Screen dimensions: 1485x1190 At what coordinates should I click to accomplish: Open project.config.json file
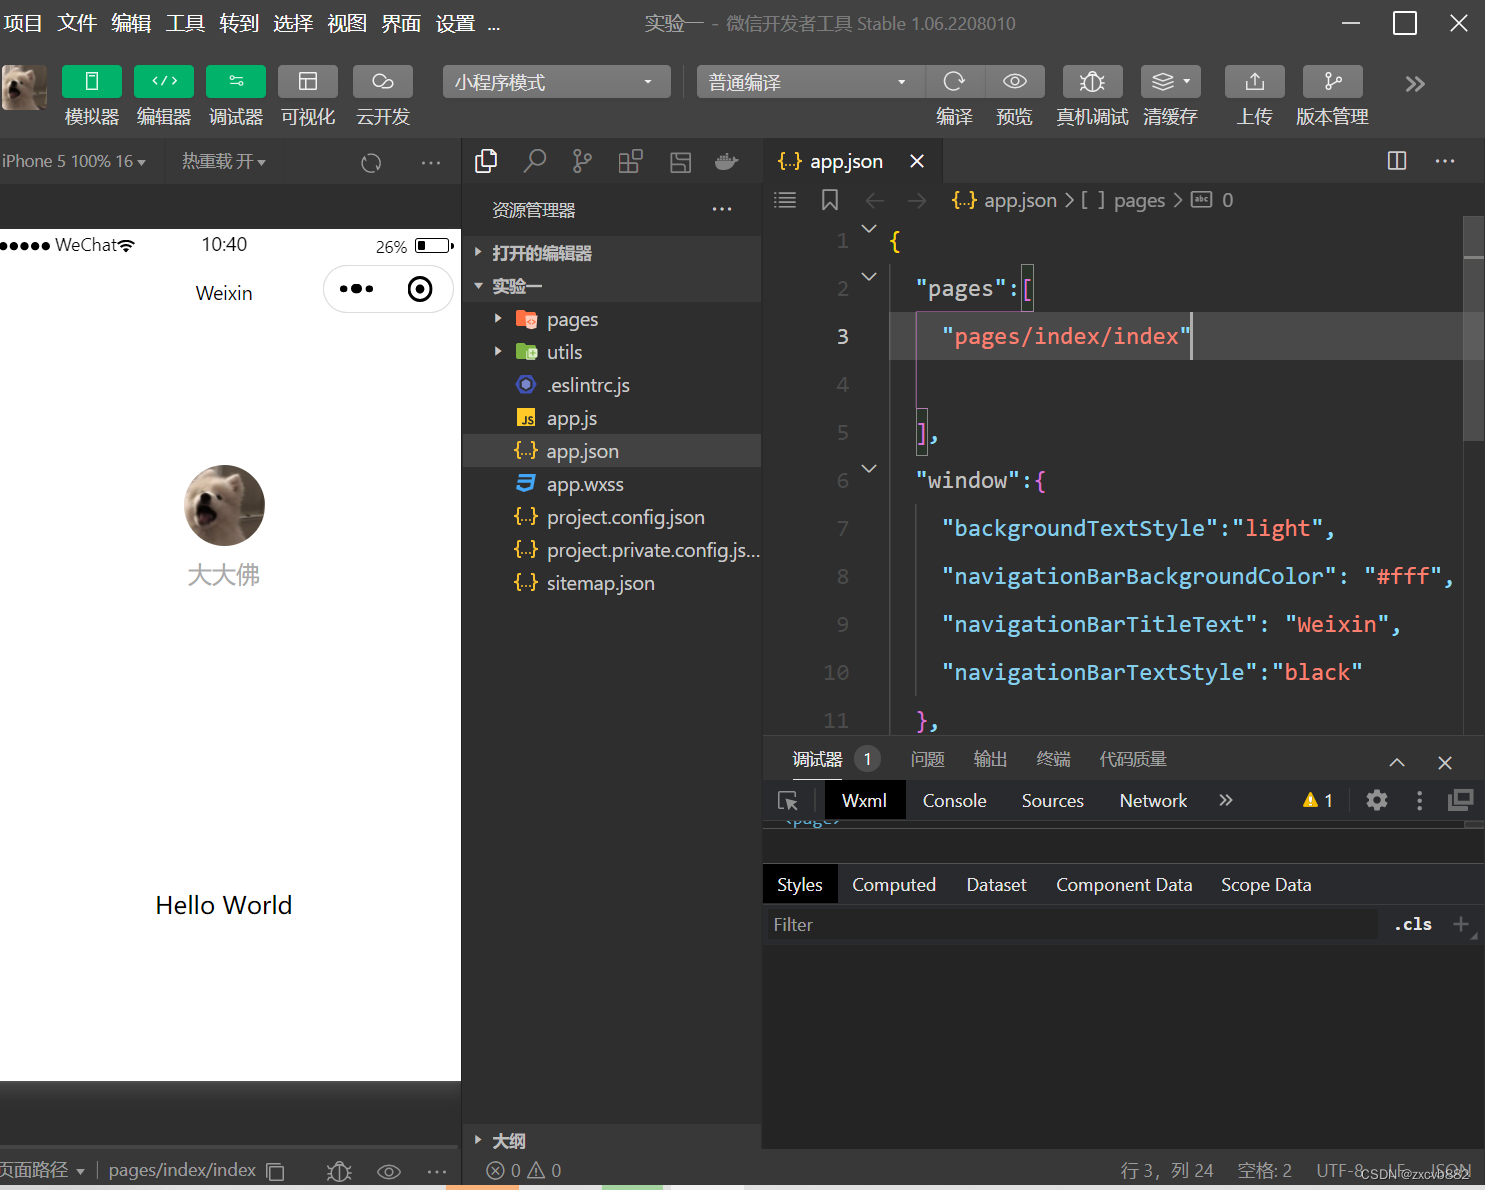coord(612,517)
